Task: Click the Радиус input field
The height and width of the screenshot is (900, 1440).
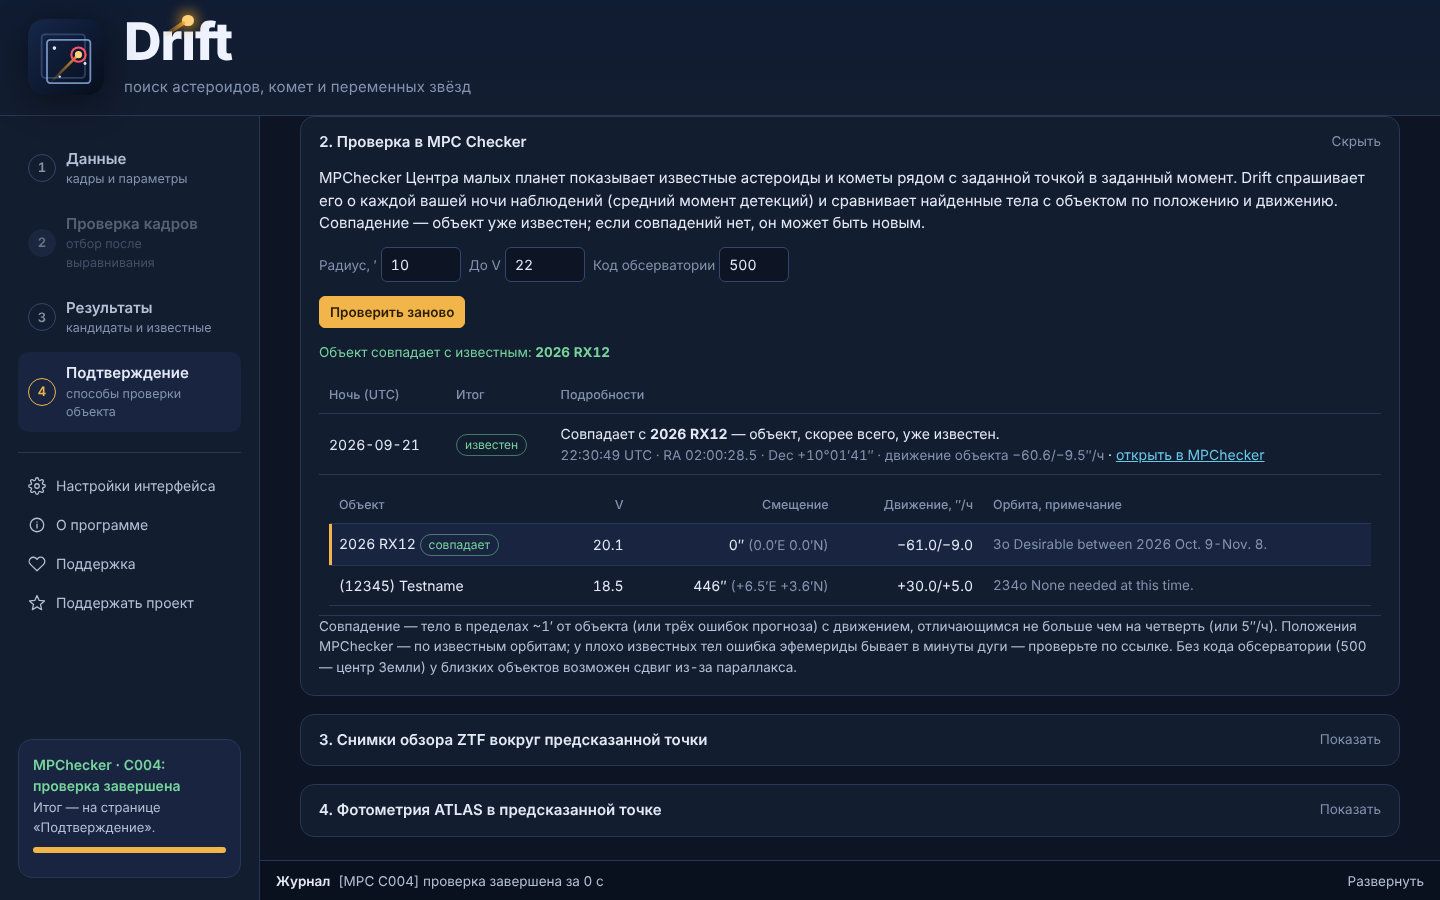Action: pyautogui.click(x=421, y=265)
